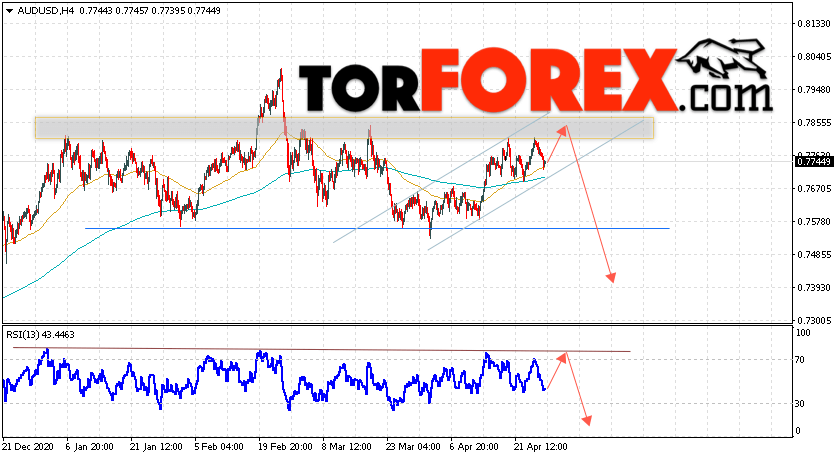This screenshot has width=838, height=458.
Task: Click the RSI scale value 0
Action: tap(798, 431)
